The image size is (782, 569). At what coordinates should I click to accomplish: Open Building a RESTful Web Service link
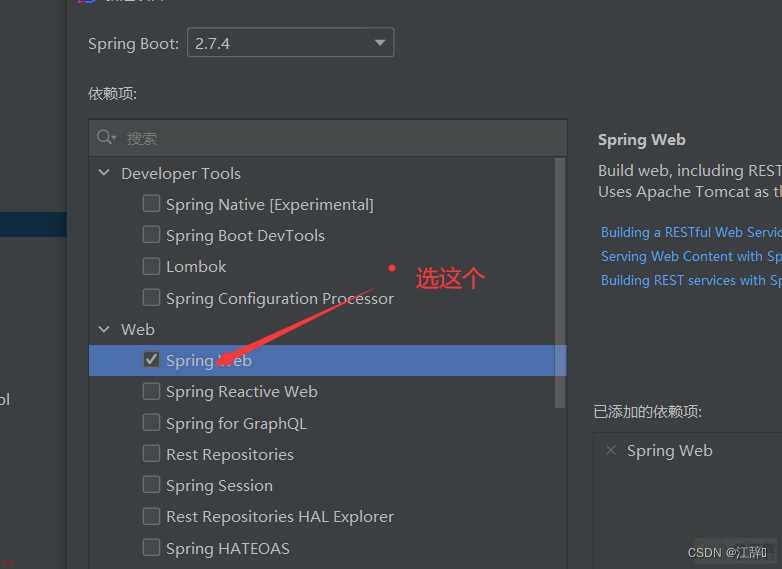tap(691, 232)
